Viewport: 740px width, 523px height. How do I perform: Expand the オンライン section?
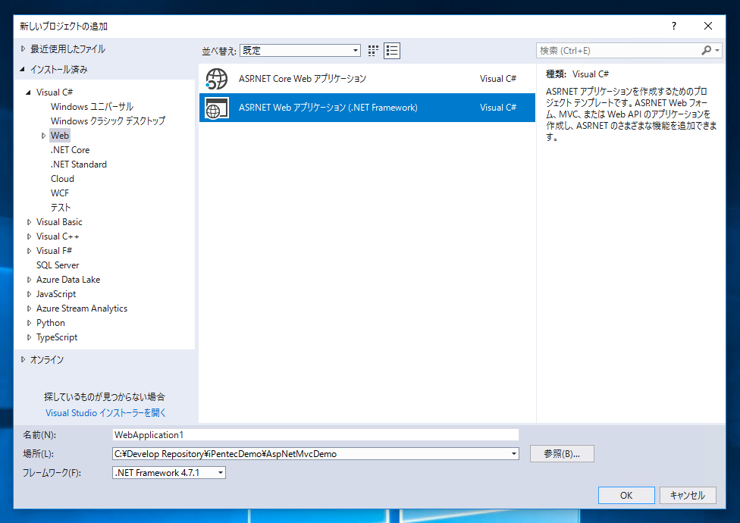pyautogui.click(x=23, y=360)
